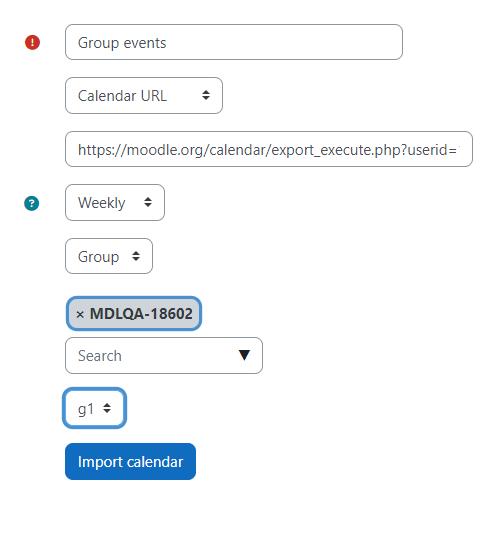Screen dimensions: 487x538
Task: Click the up-down arrows beside Group
Action: point(136,256)
